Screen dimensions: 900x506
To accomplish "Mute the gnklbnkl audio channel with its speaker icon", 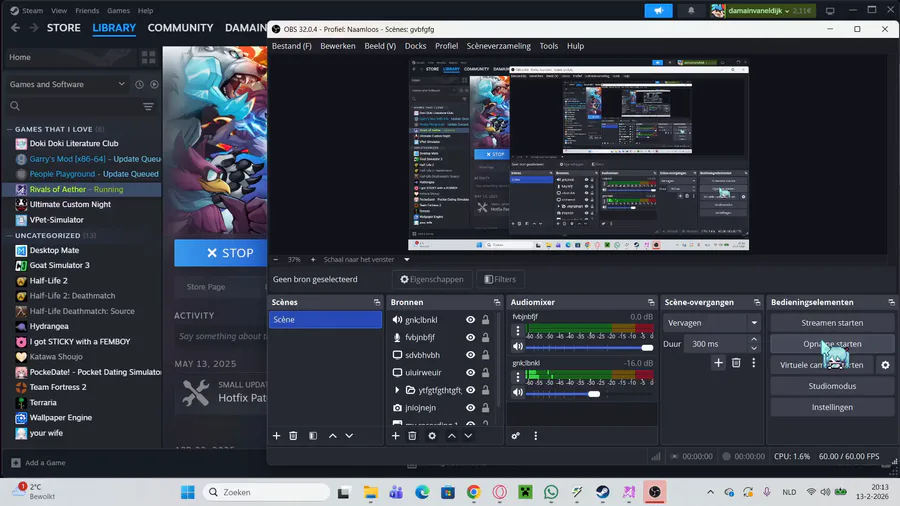I will [x=518, y=392].
